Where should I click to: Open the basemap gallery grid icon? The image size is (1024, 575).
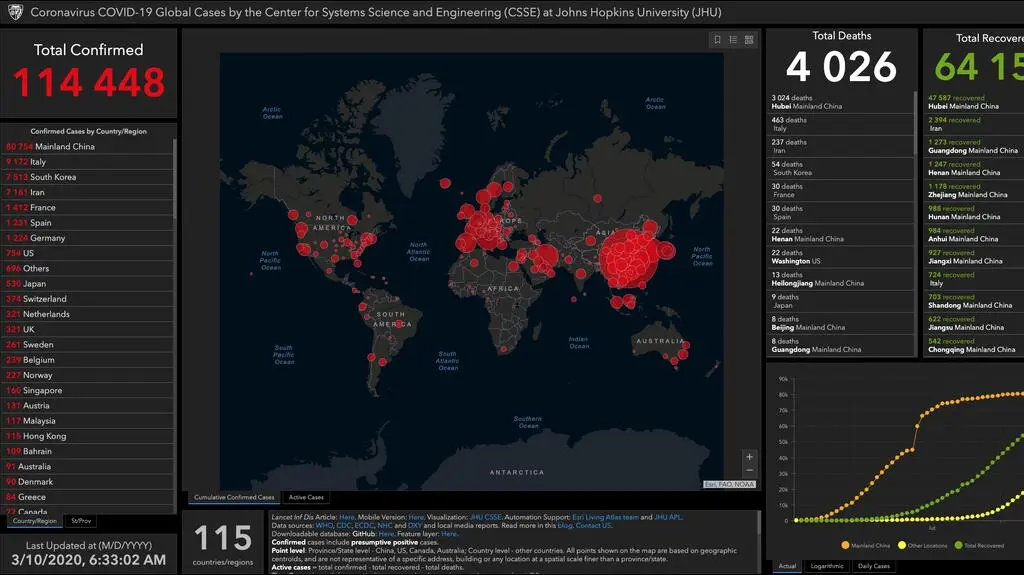(749, 40)
